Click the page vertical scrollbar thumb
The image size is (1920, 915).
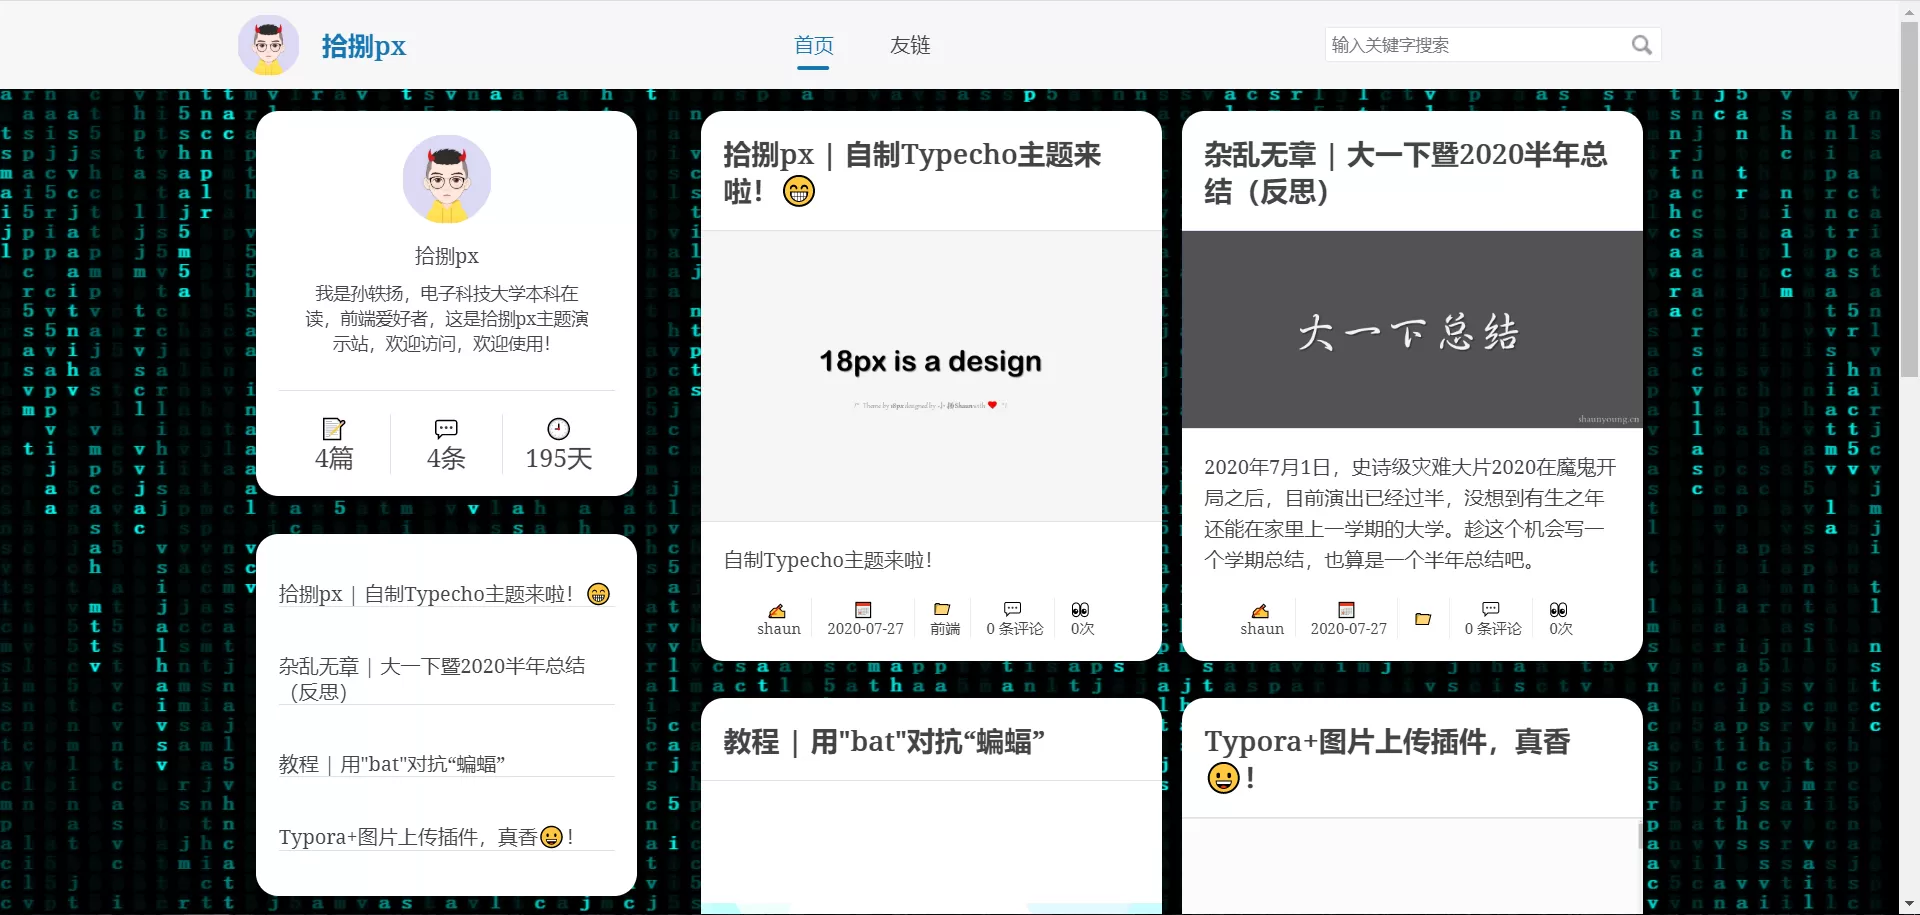pos(1909,200)
